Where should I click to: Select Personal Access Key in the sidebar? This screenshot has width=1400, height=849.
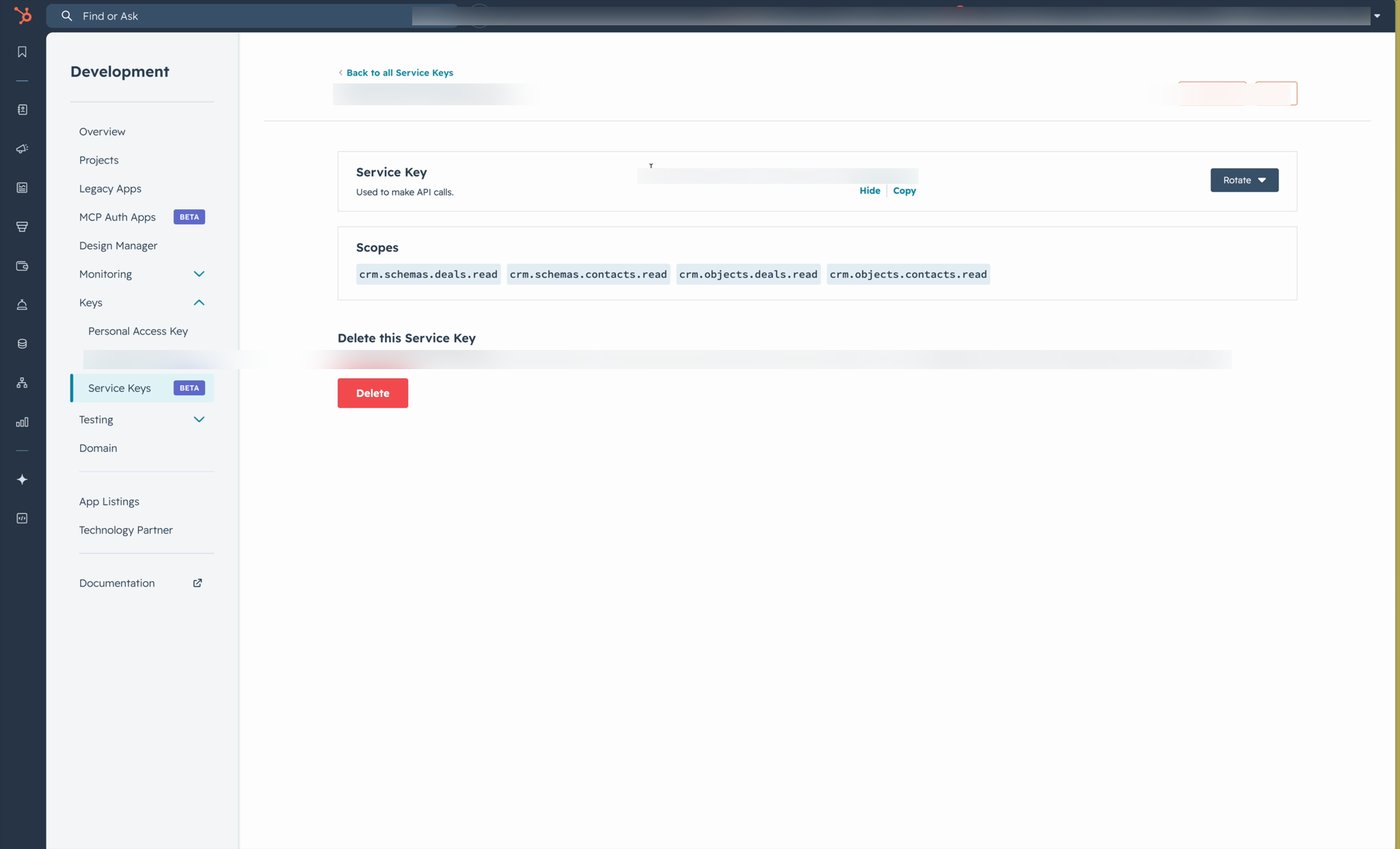[137, 331]
